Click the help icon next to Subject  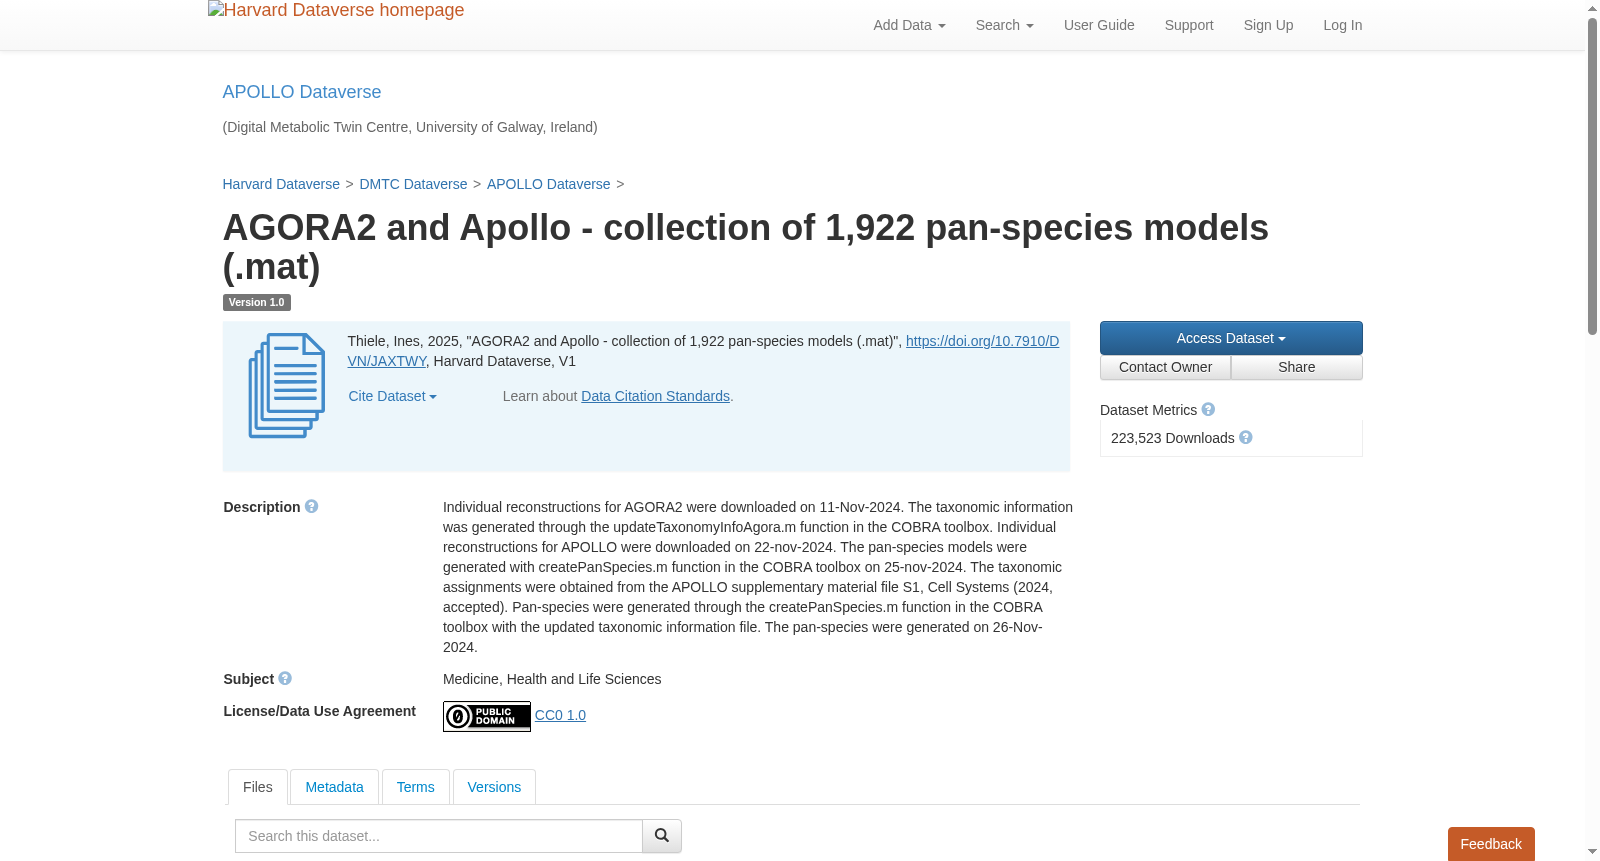pyautogui.click(x=285, y=679)
